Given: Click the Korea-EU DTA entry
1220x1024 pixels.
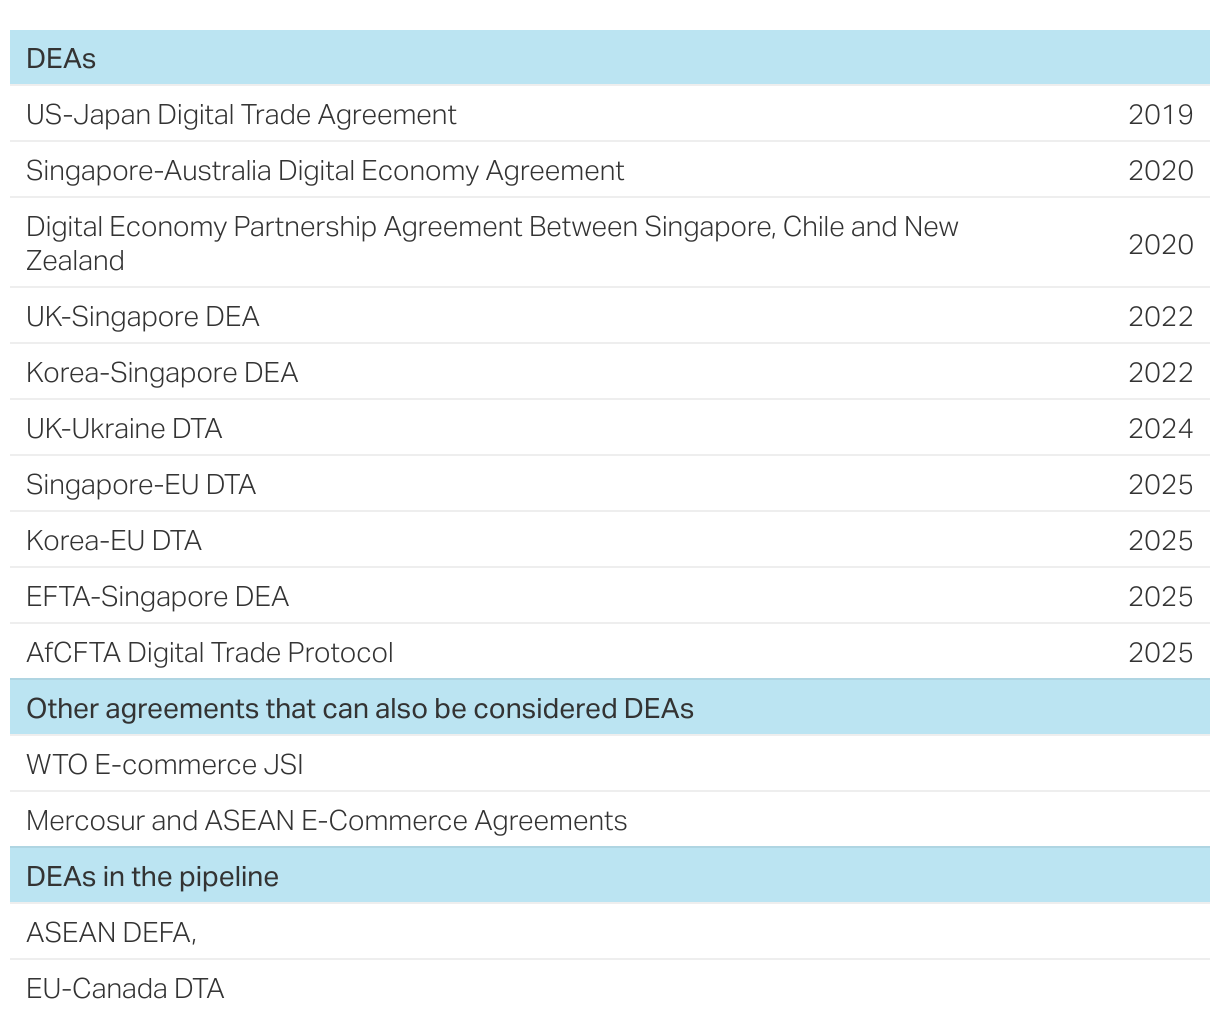Looking at the screenshot, I should click(114, 541).
